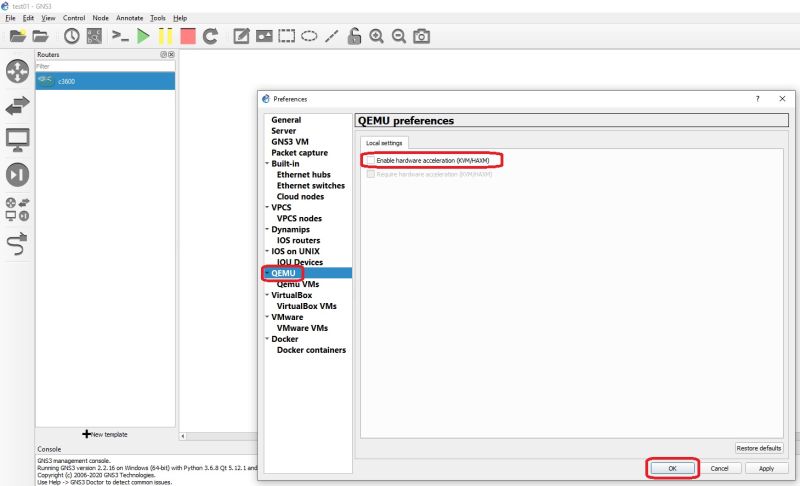Viewport: 800px width, 486px height.
Task: Open the Control menu
Action: (x=74, y=18)
